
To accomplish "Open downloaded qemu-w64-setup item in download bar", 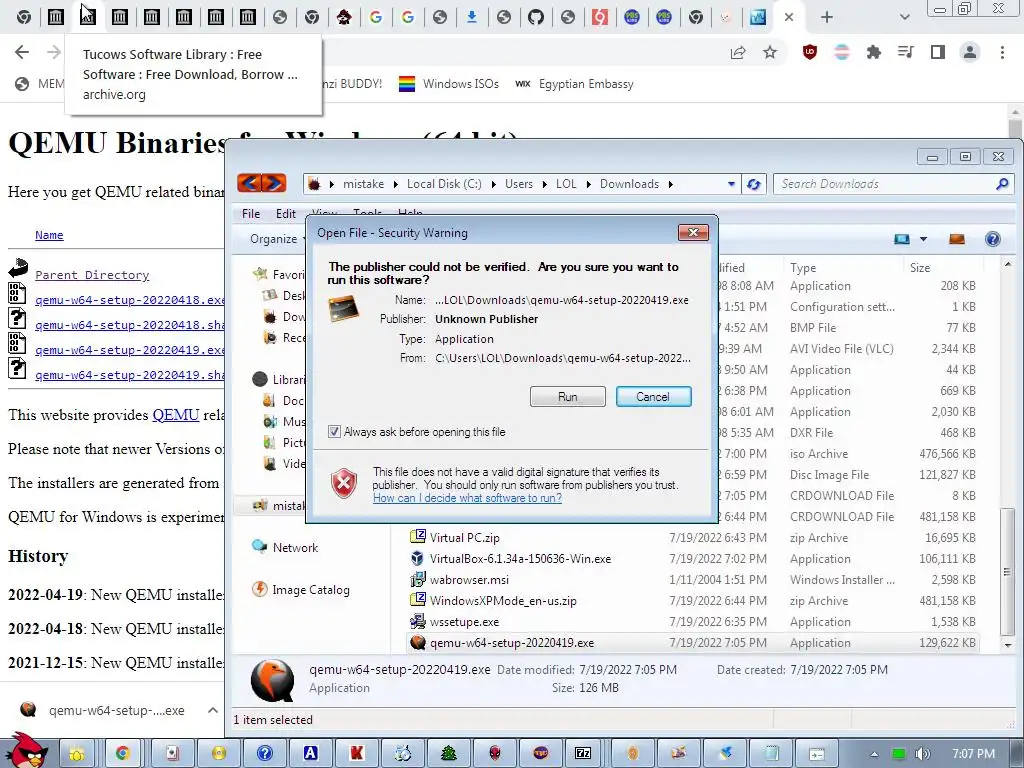I will [104, 710].
